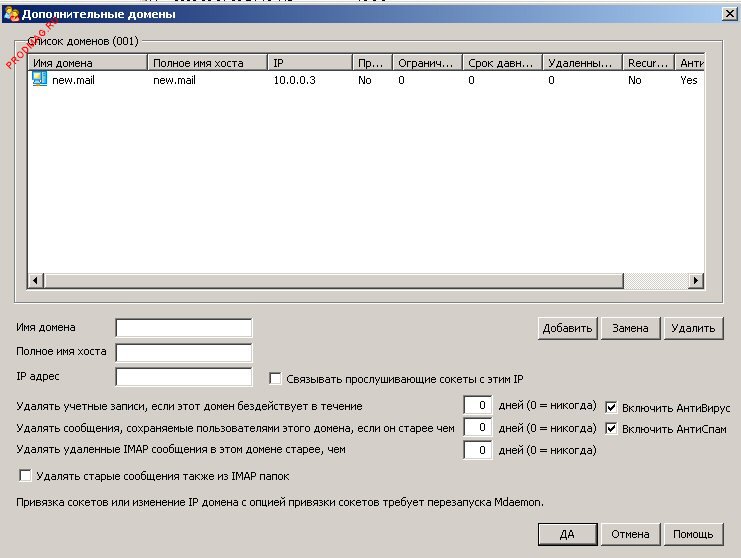741x558 pixels.
Task: Click the new.mail domain icon in the list
Action: [x=39, y=80]
